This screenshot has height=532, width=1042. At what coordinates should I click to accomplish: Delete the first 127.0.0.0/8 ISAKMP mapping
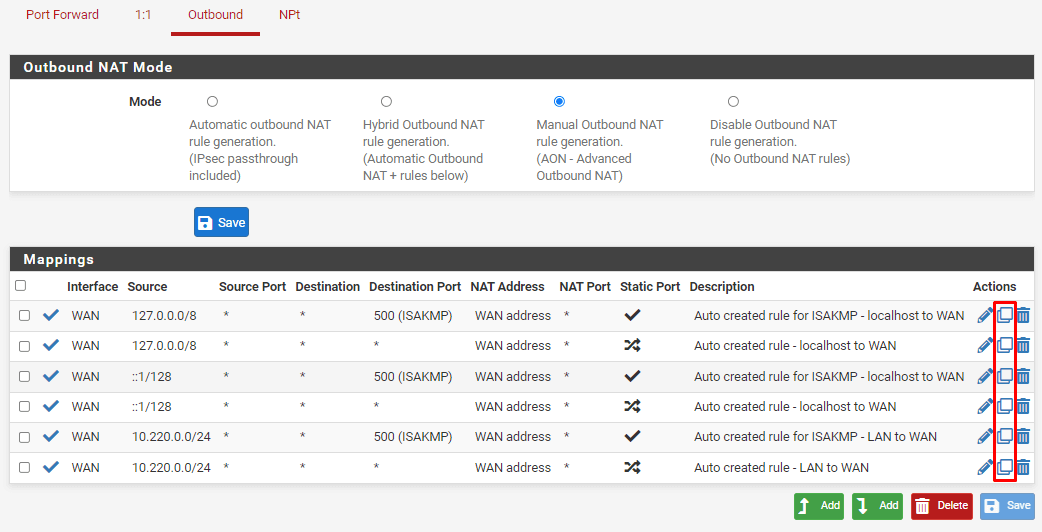(x=1023, y=315)
